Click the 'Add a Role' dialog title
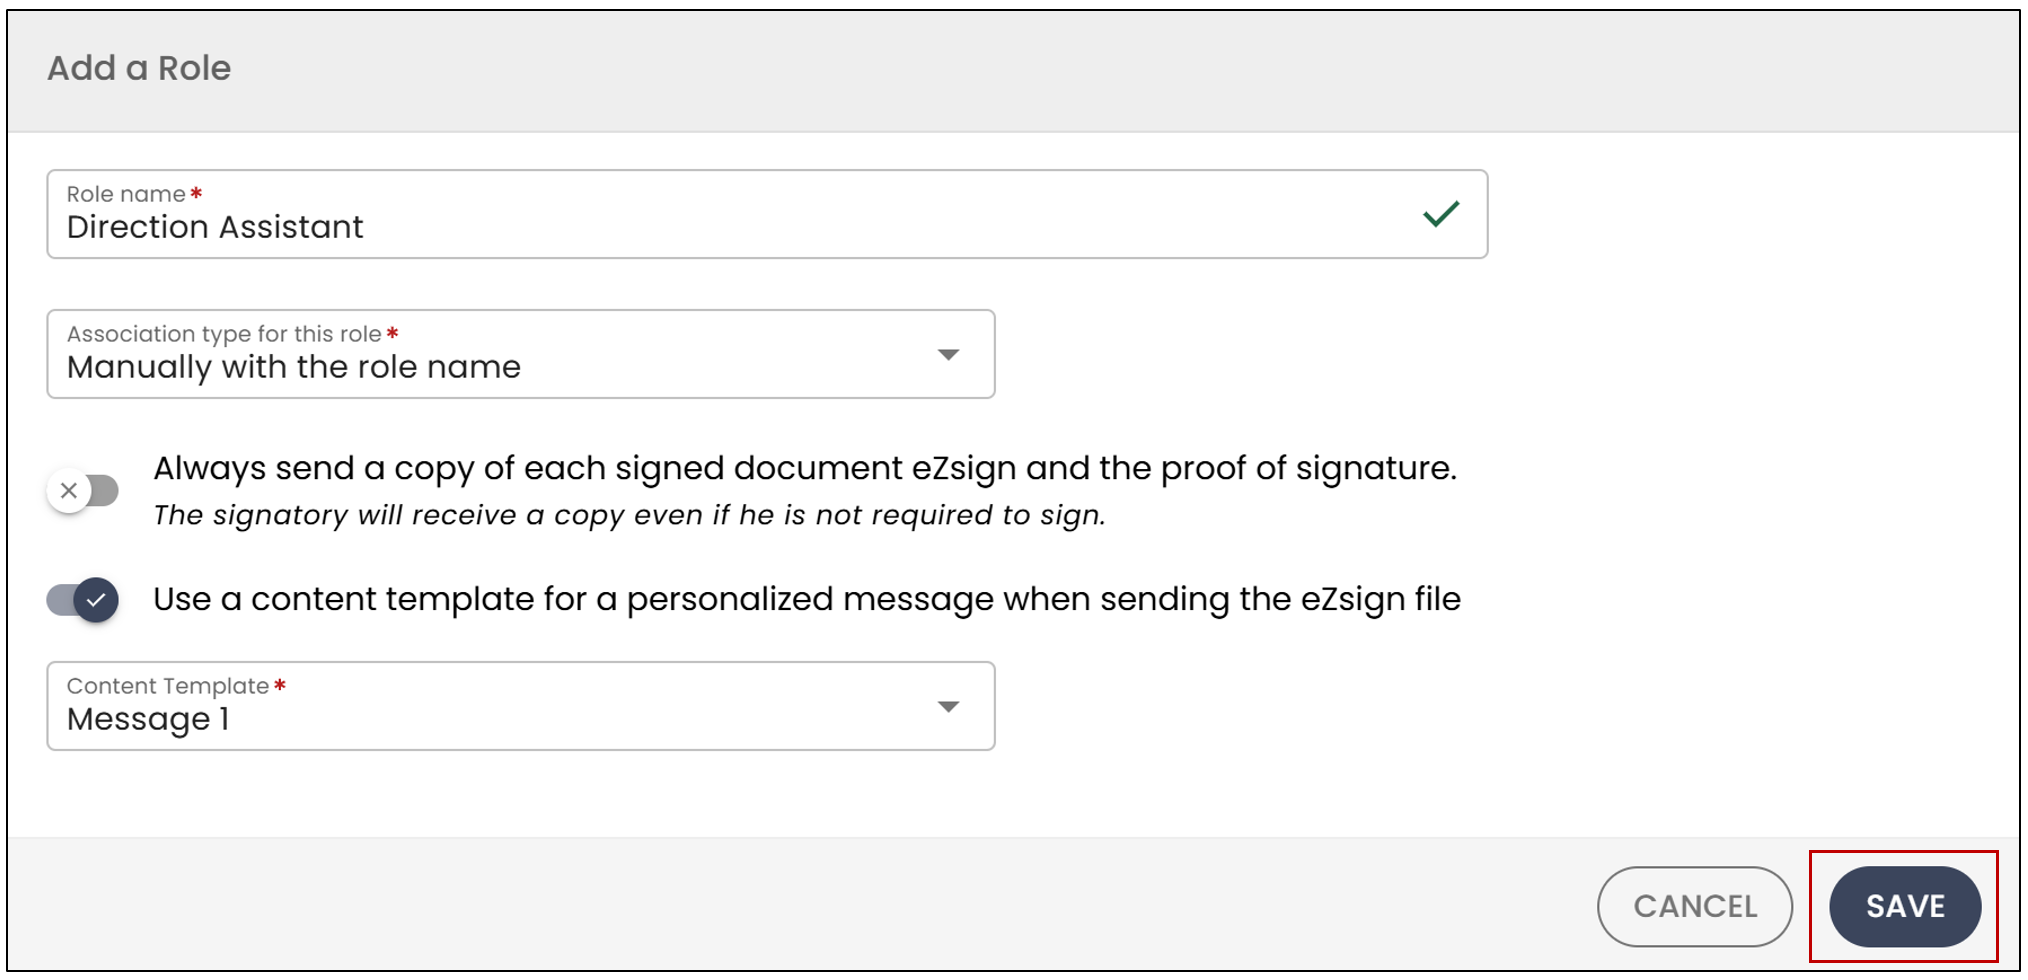This screenshot has height=980, width=2028. coord(139,68)
